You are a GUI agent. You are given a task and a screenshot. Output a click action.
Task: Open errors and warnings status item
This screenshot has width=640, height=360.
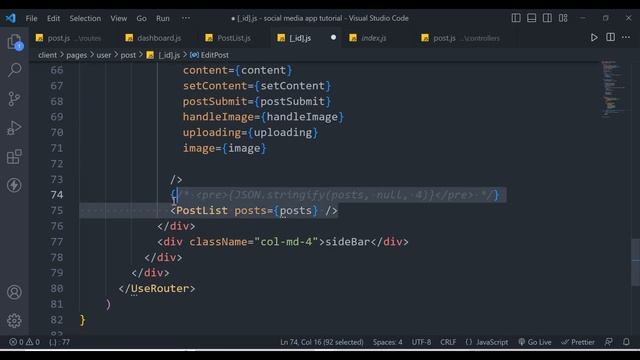tap(24, 342)
